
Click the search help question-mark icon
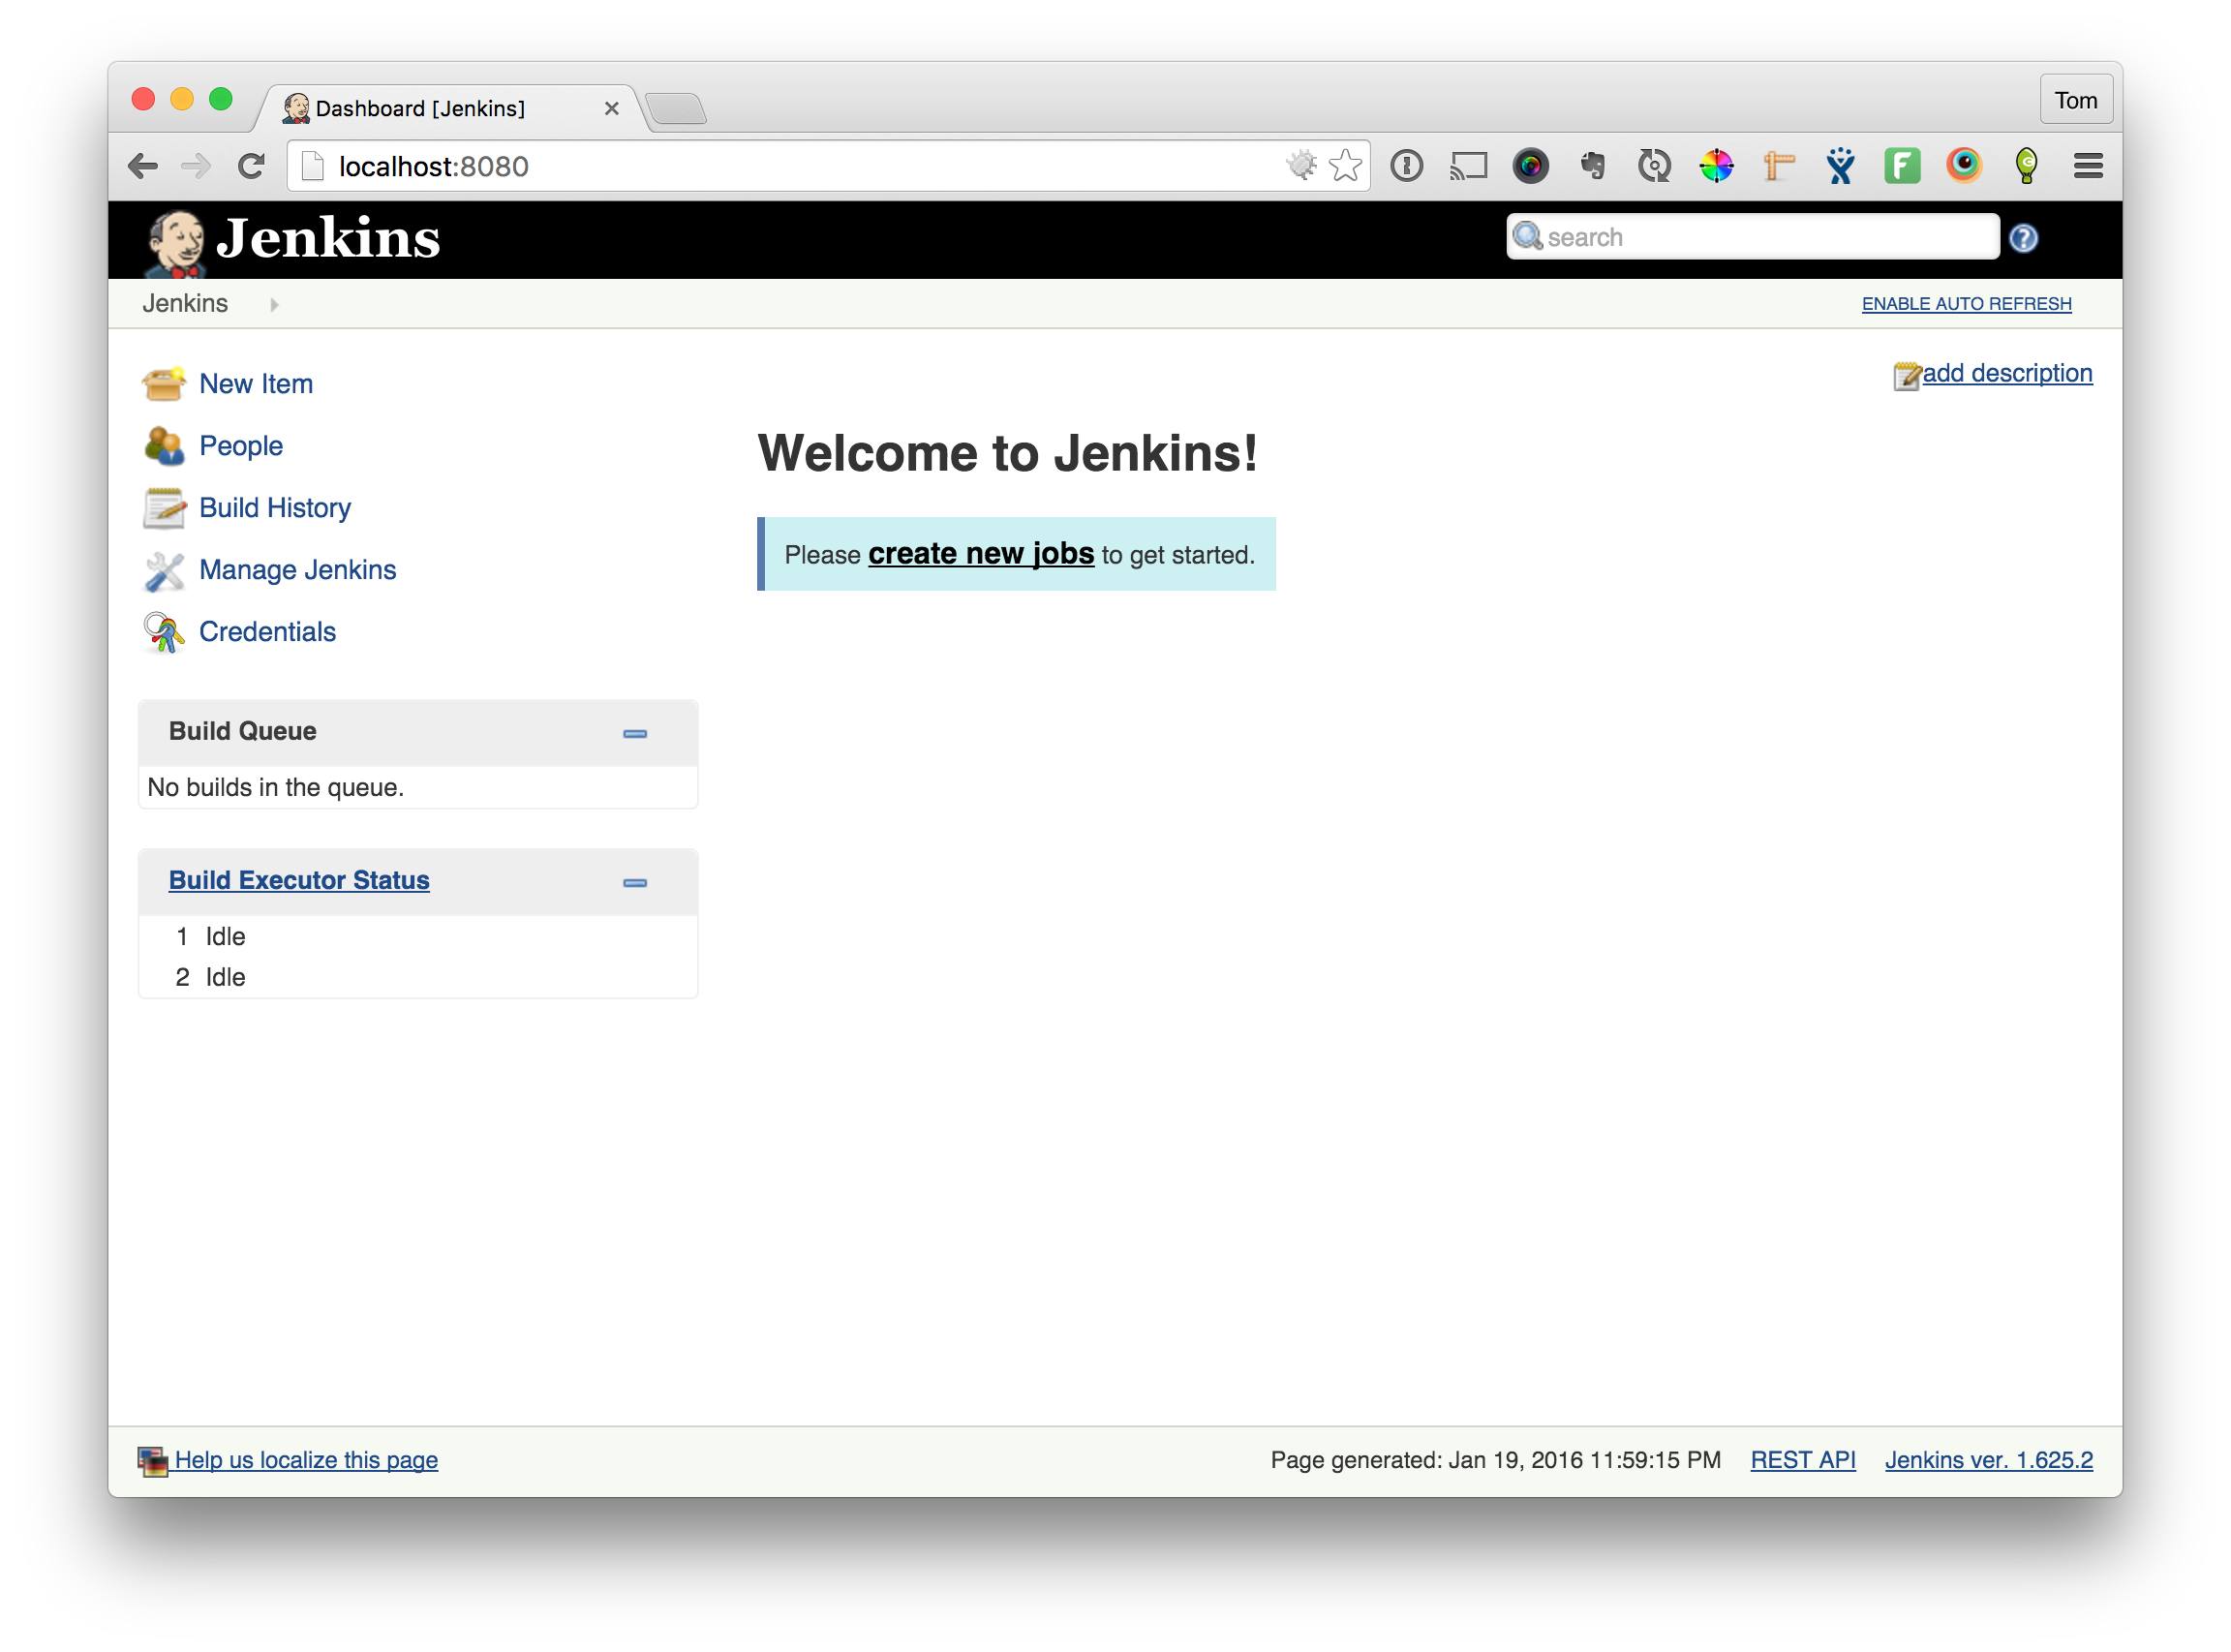(x=2023, y=238)
